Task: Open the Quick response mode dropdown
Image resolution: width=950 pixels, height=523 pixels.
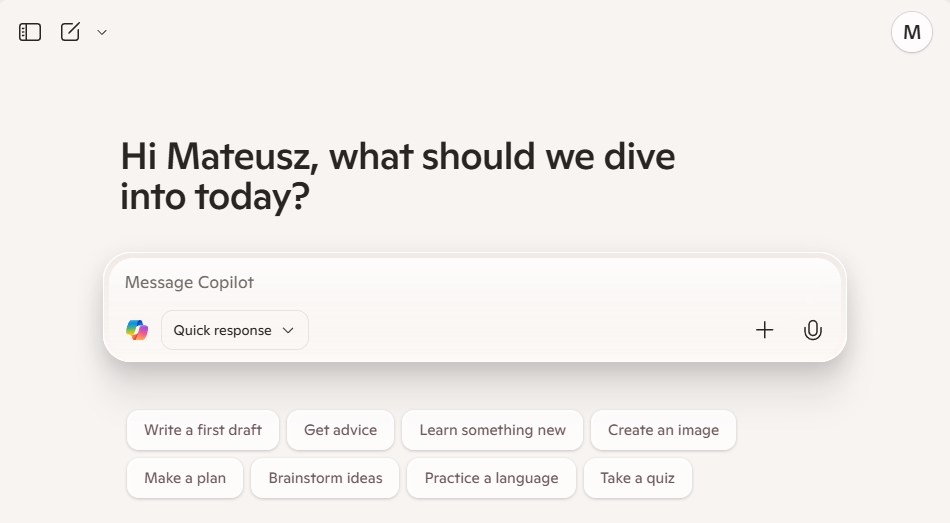Action: click(x=234, y=330)
